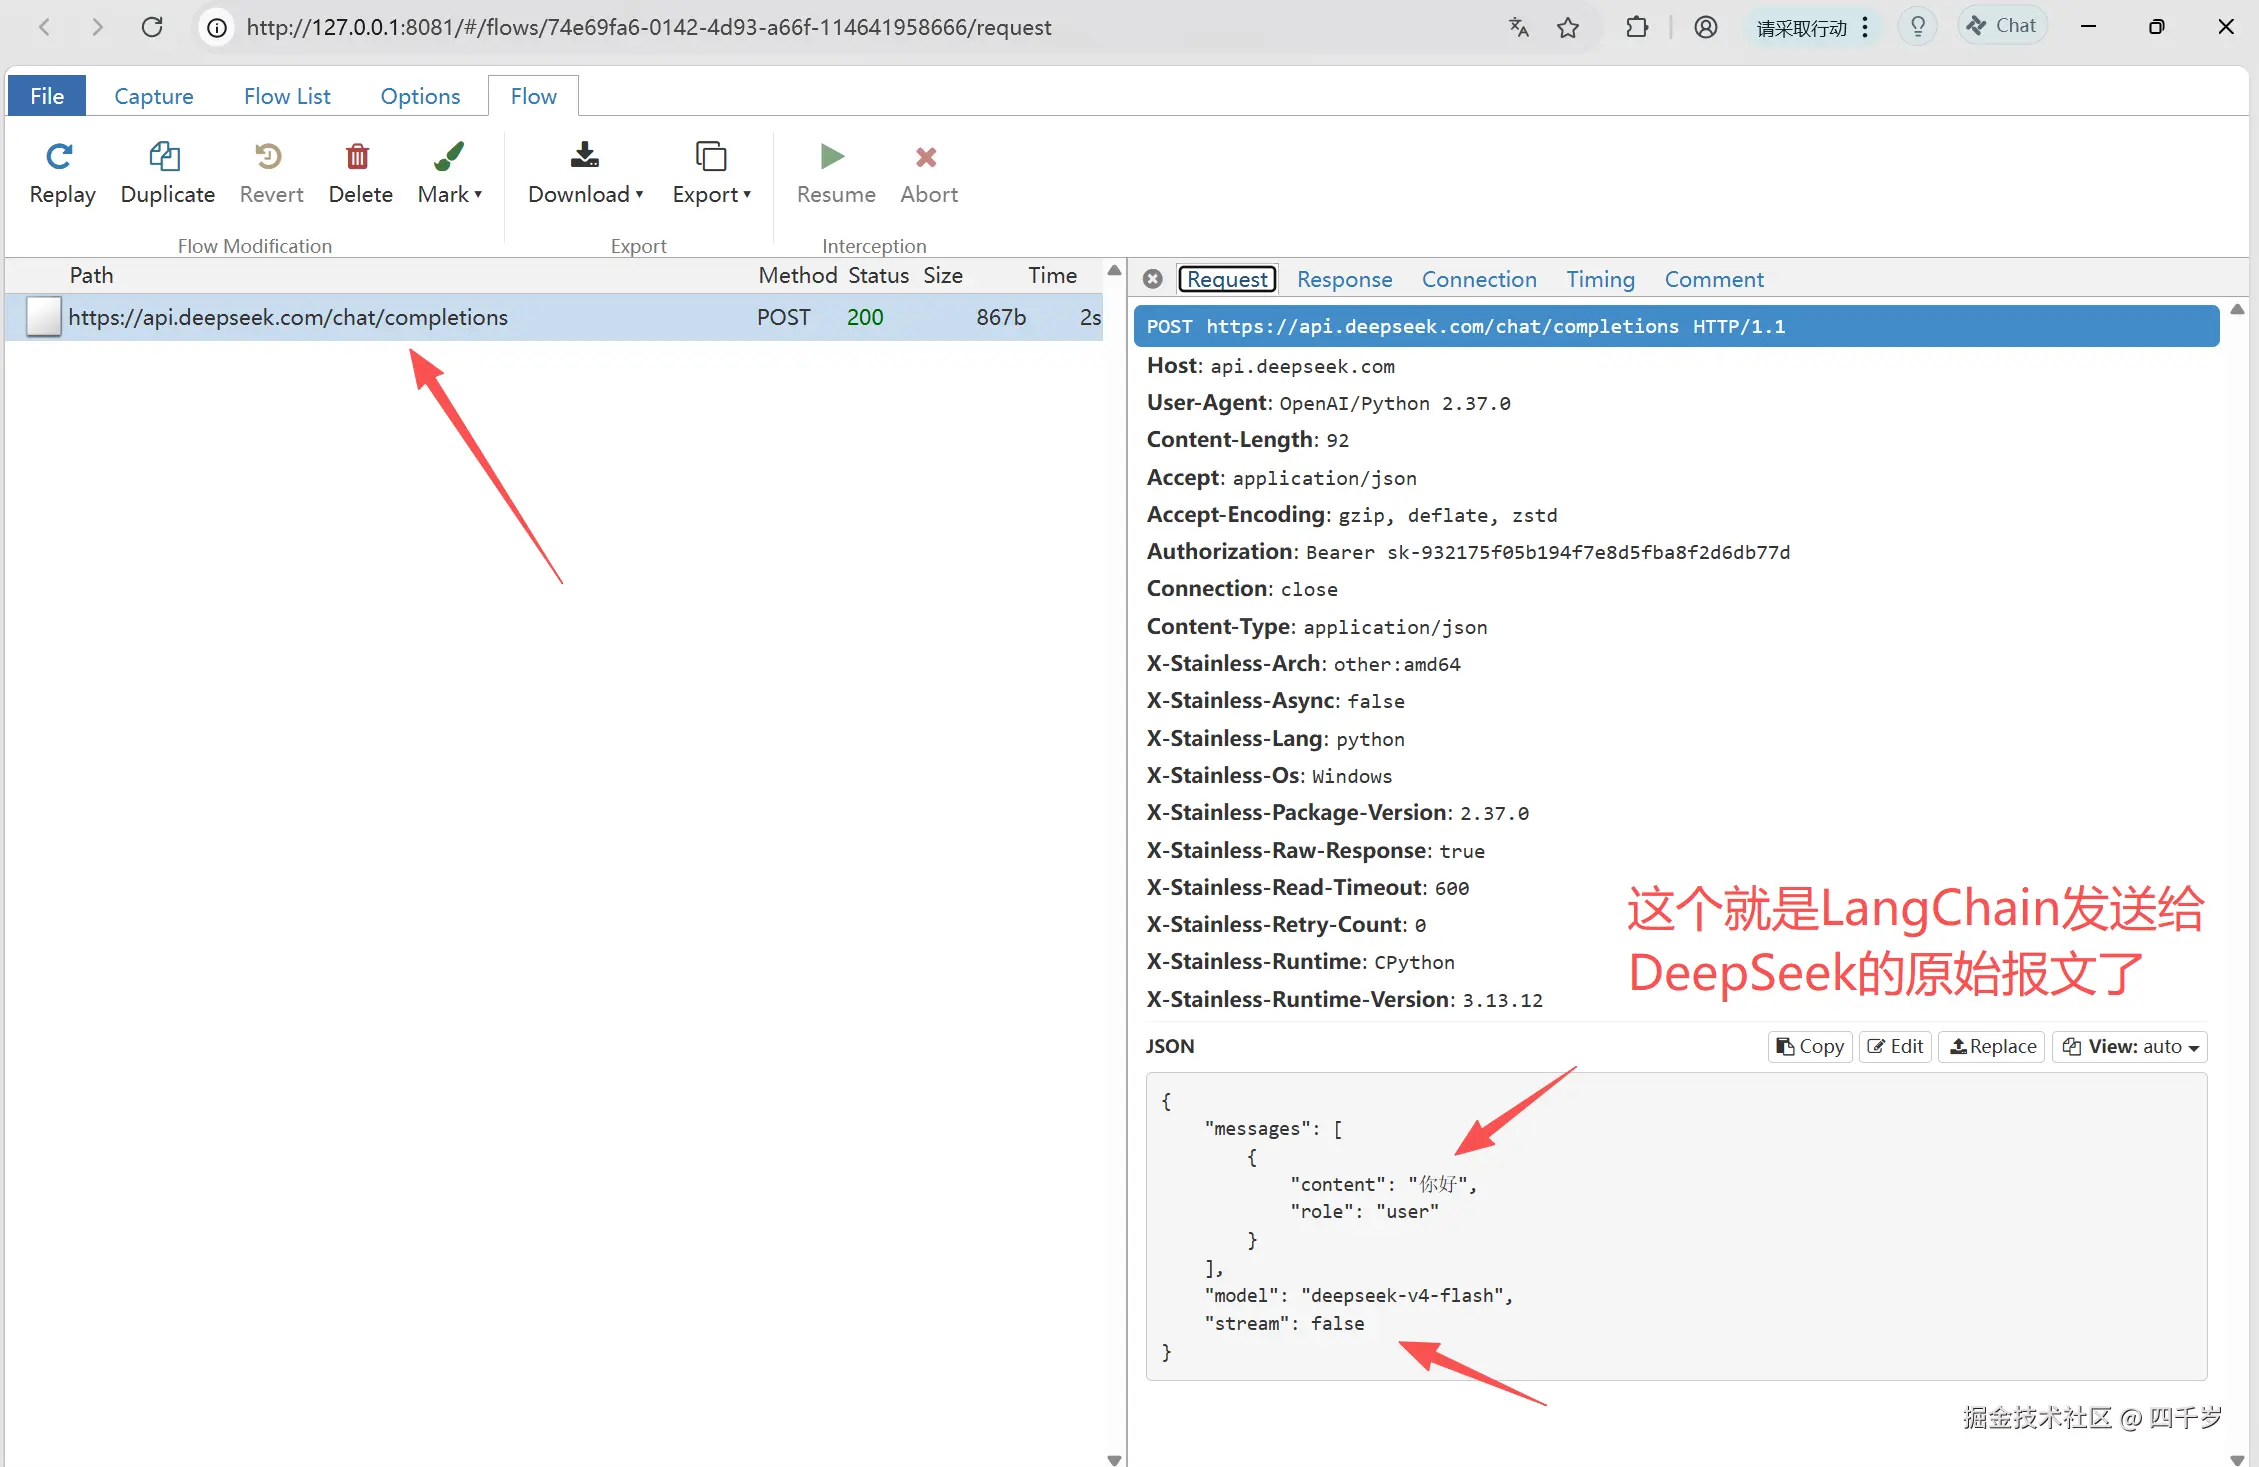Viewport: 2259px width, 1467px height.
Task: Sort flows by Path column
Action: [91, 275]
